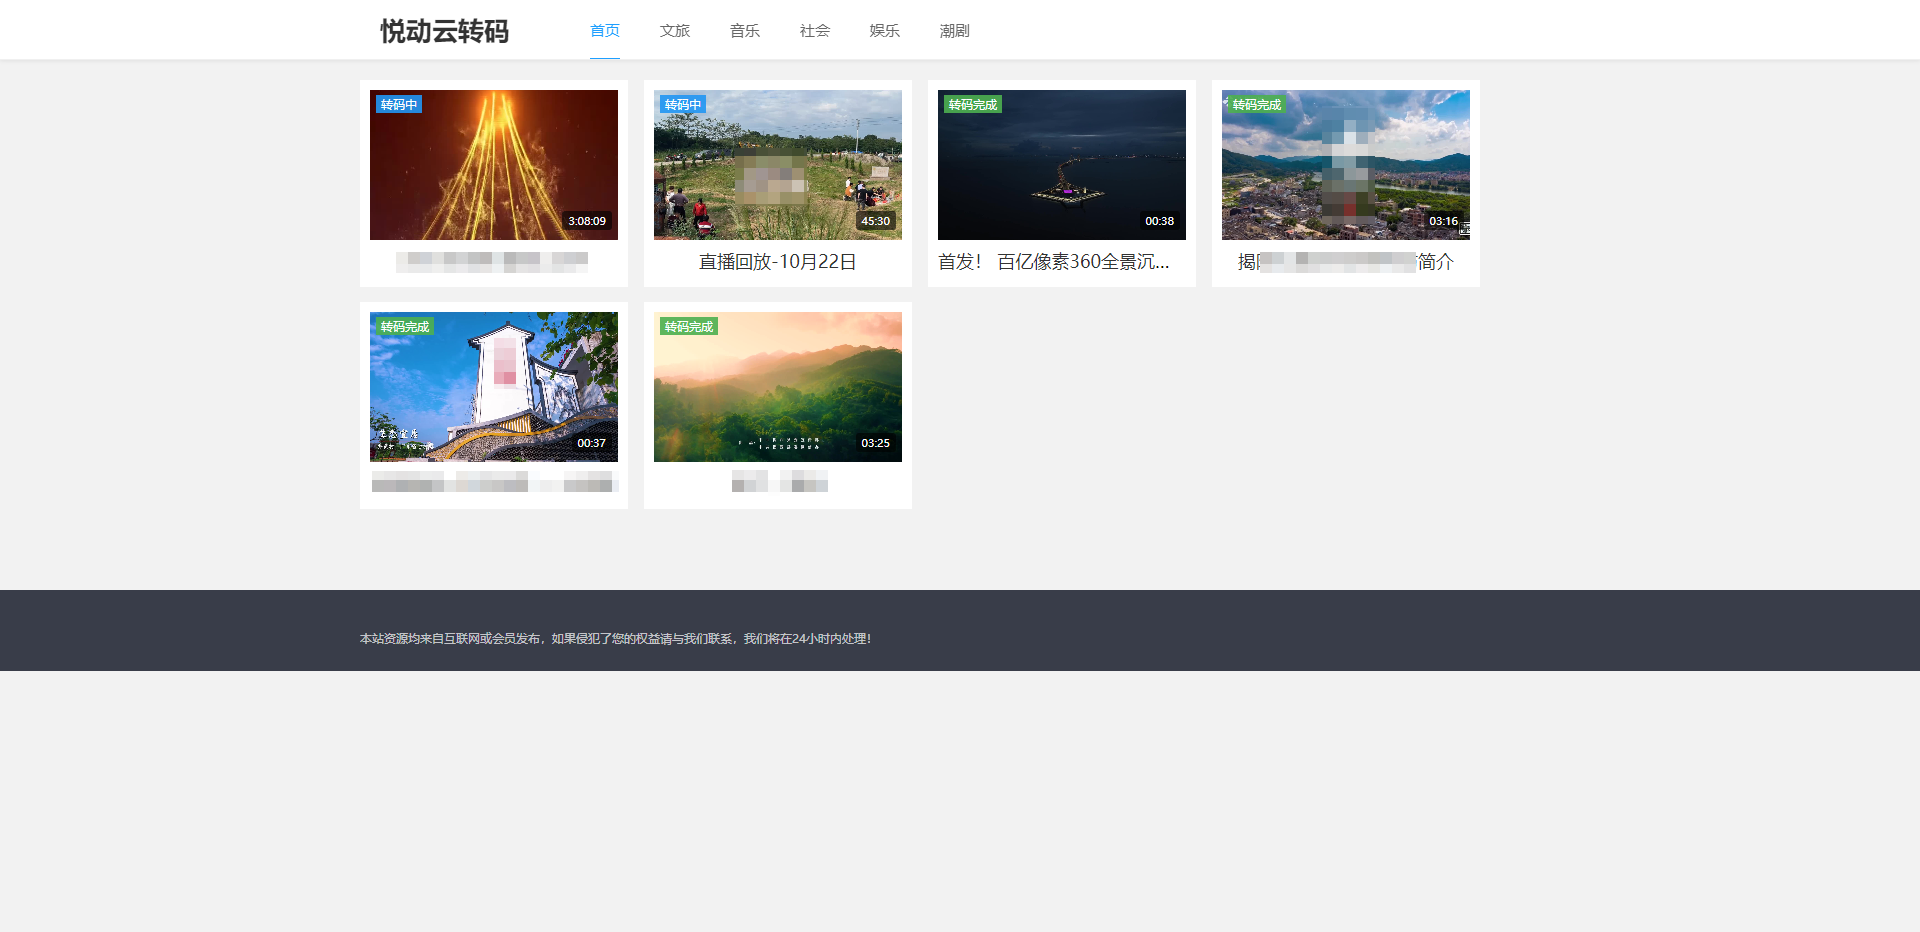Open the green mountain sunrise thumbnail
This screenshot has width=1920, height=932.
(x=777, y=387)
